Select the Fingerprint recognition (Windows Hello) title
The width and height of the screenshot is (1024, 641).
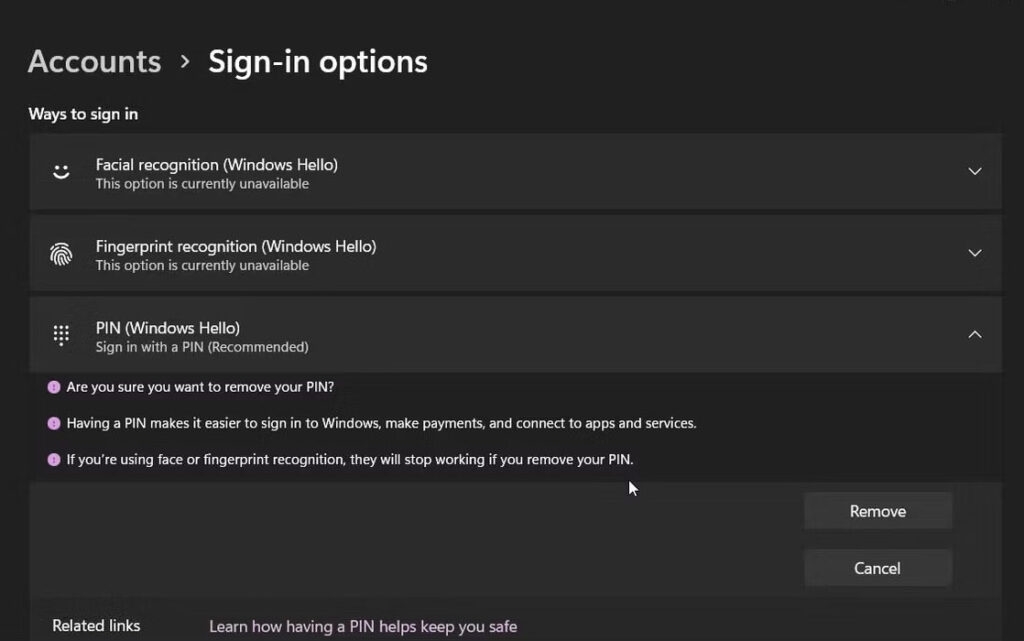click(236, 246)
